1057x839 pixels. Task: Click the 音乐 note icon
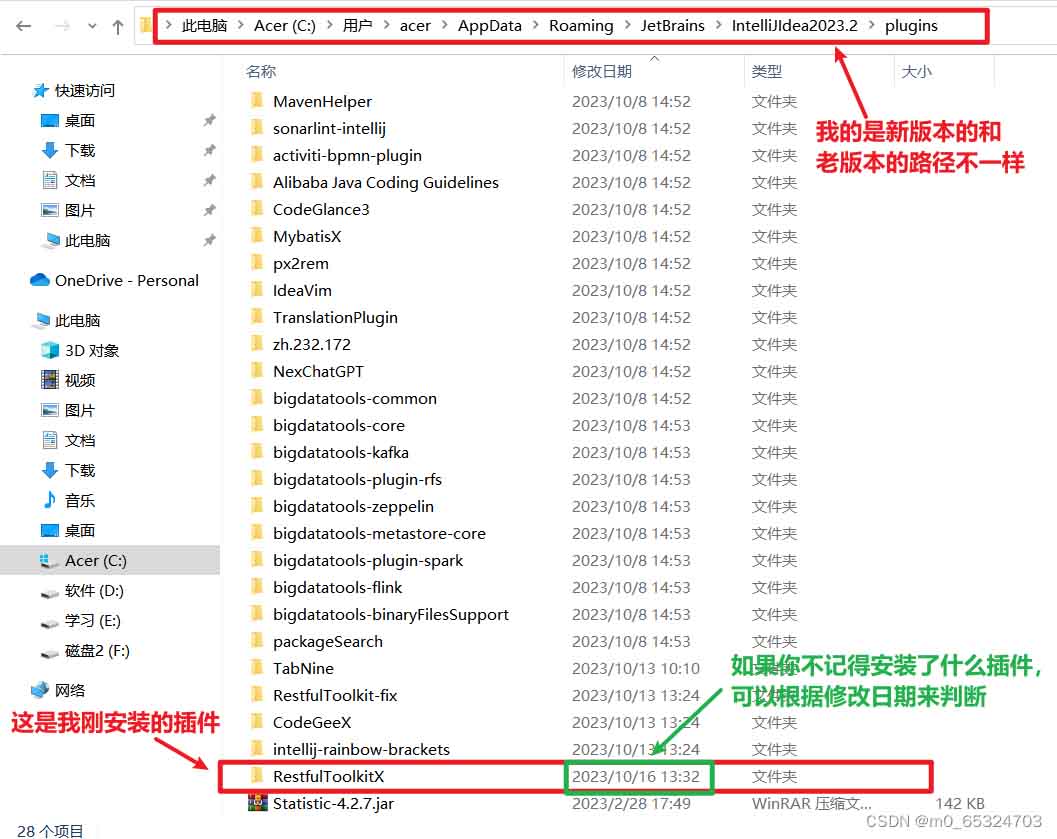50,500
